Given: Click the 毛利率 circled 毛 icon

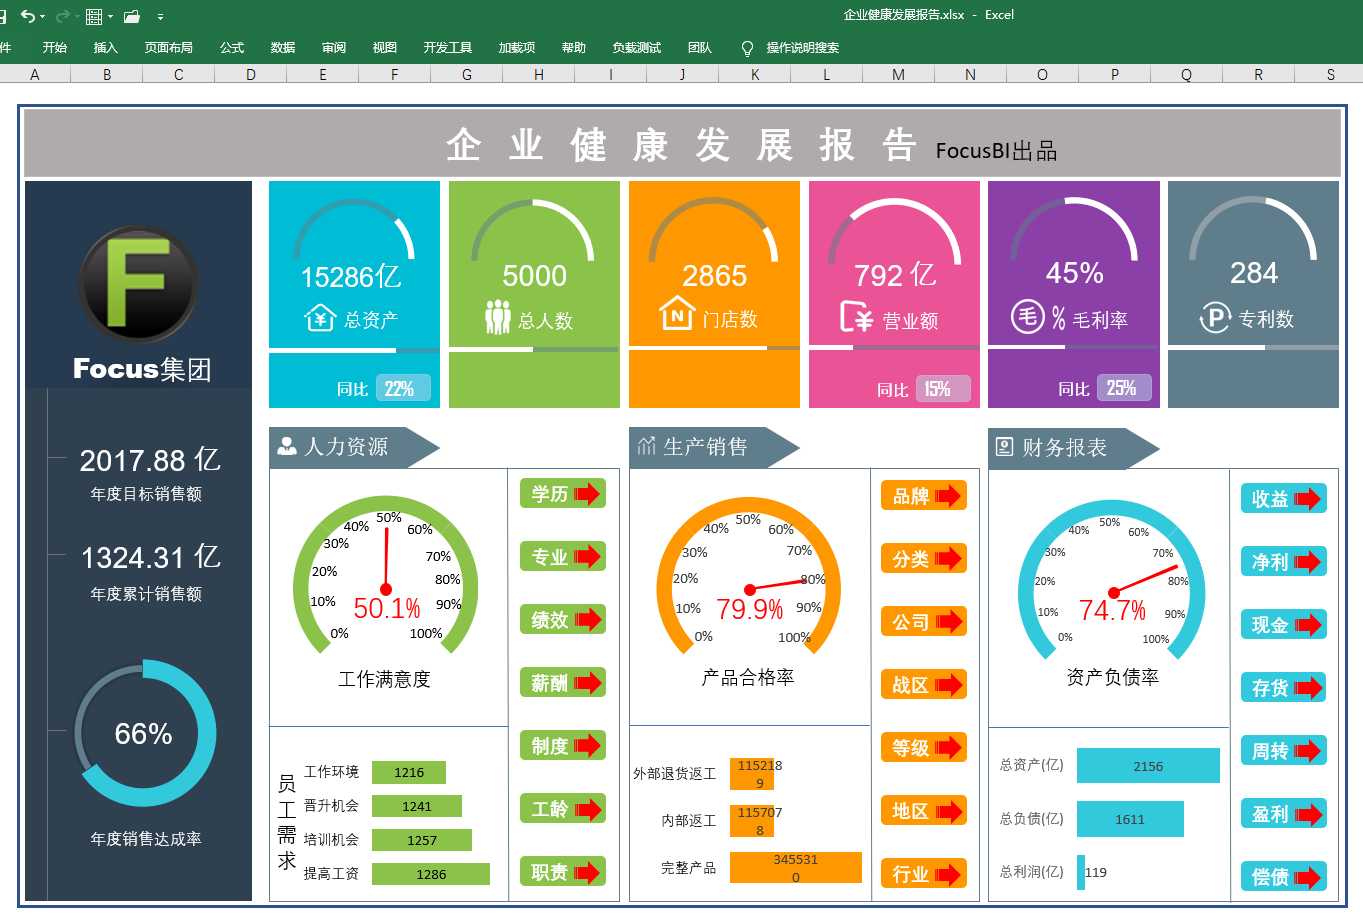Looking at the screenshot, I should (x=1028, y=317).
